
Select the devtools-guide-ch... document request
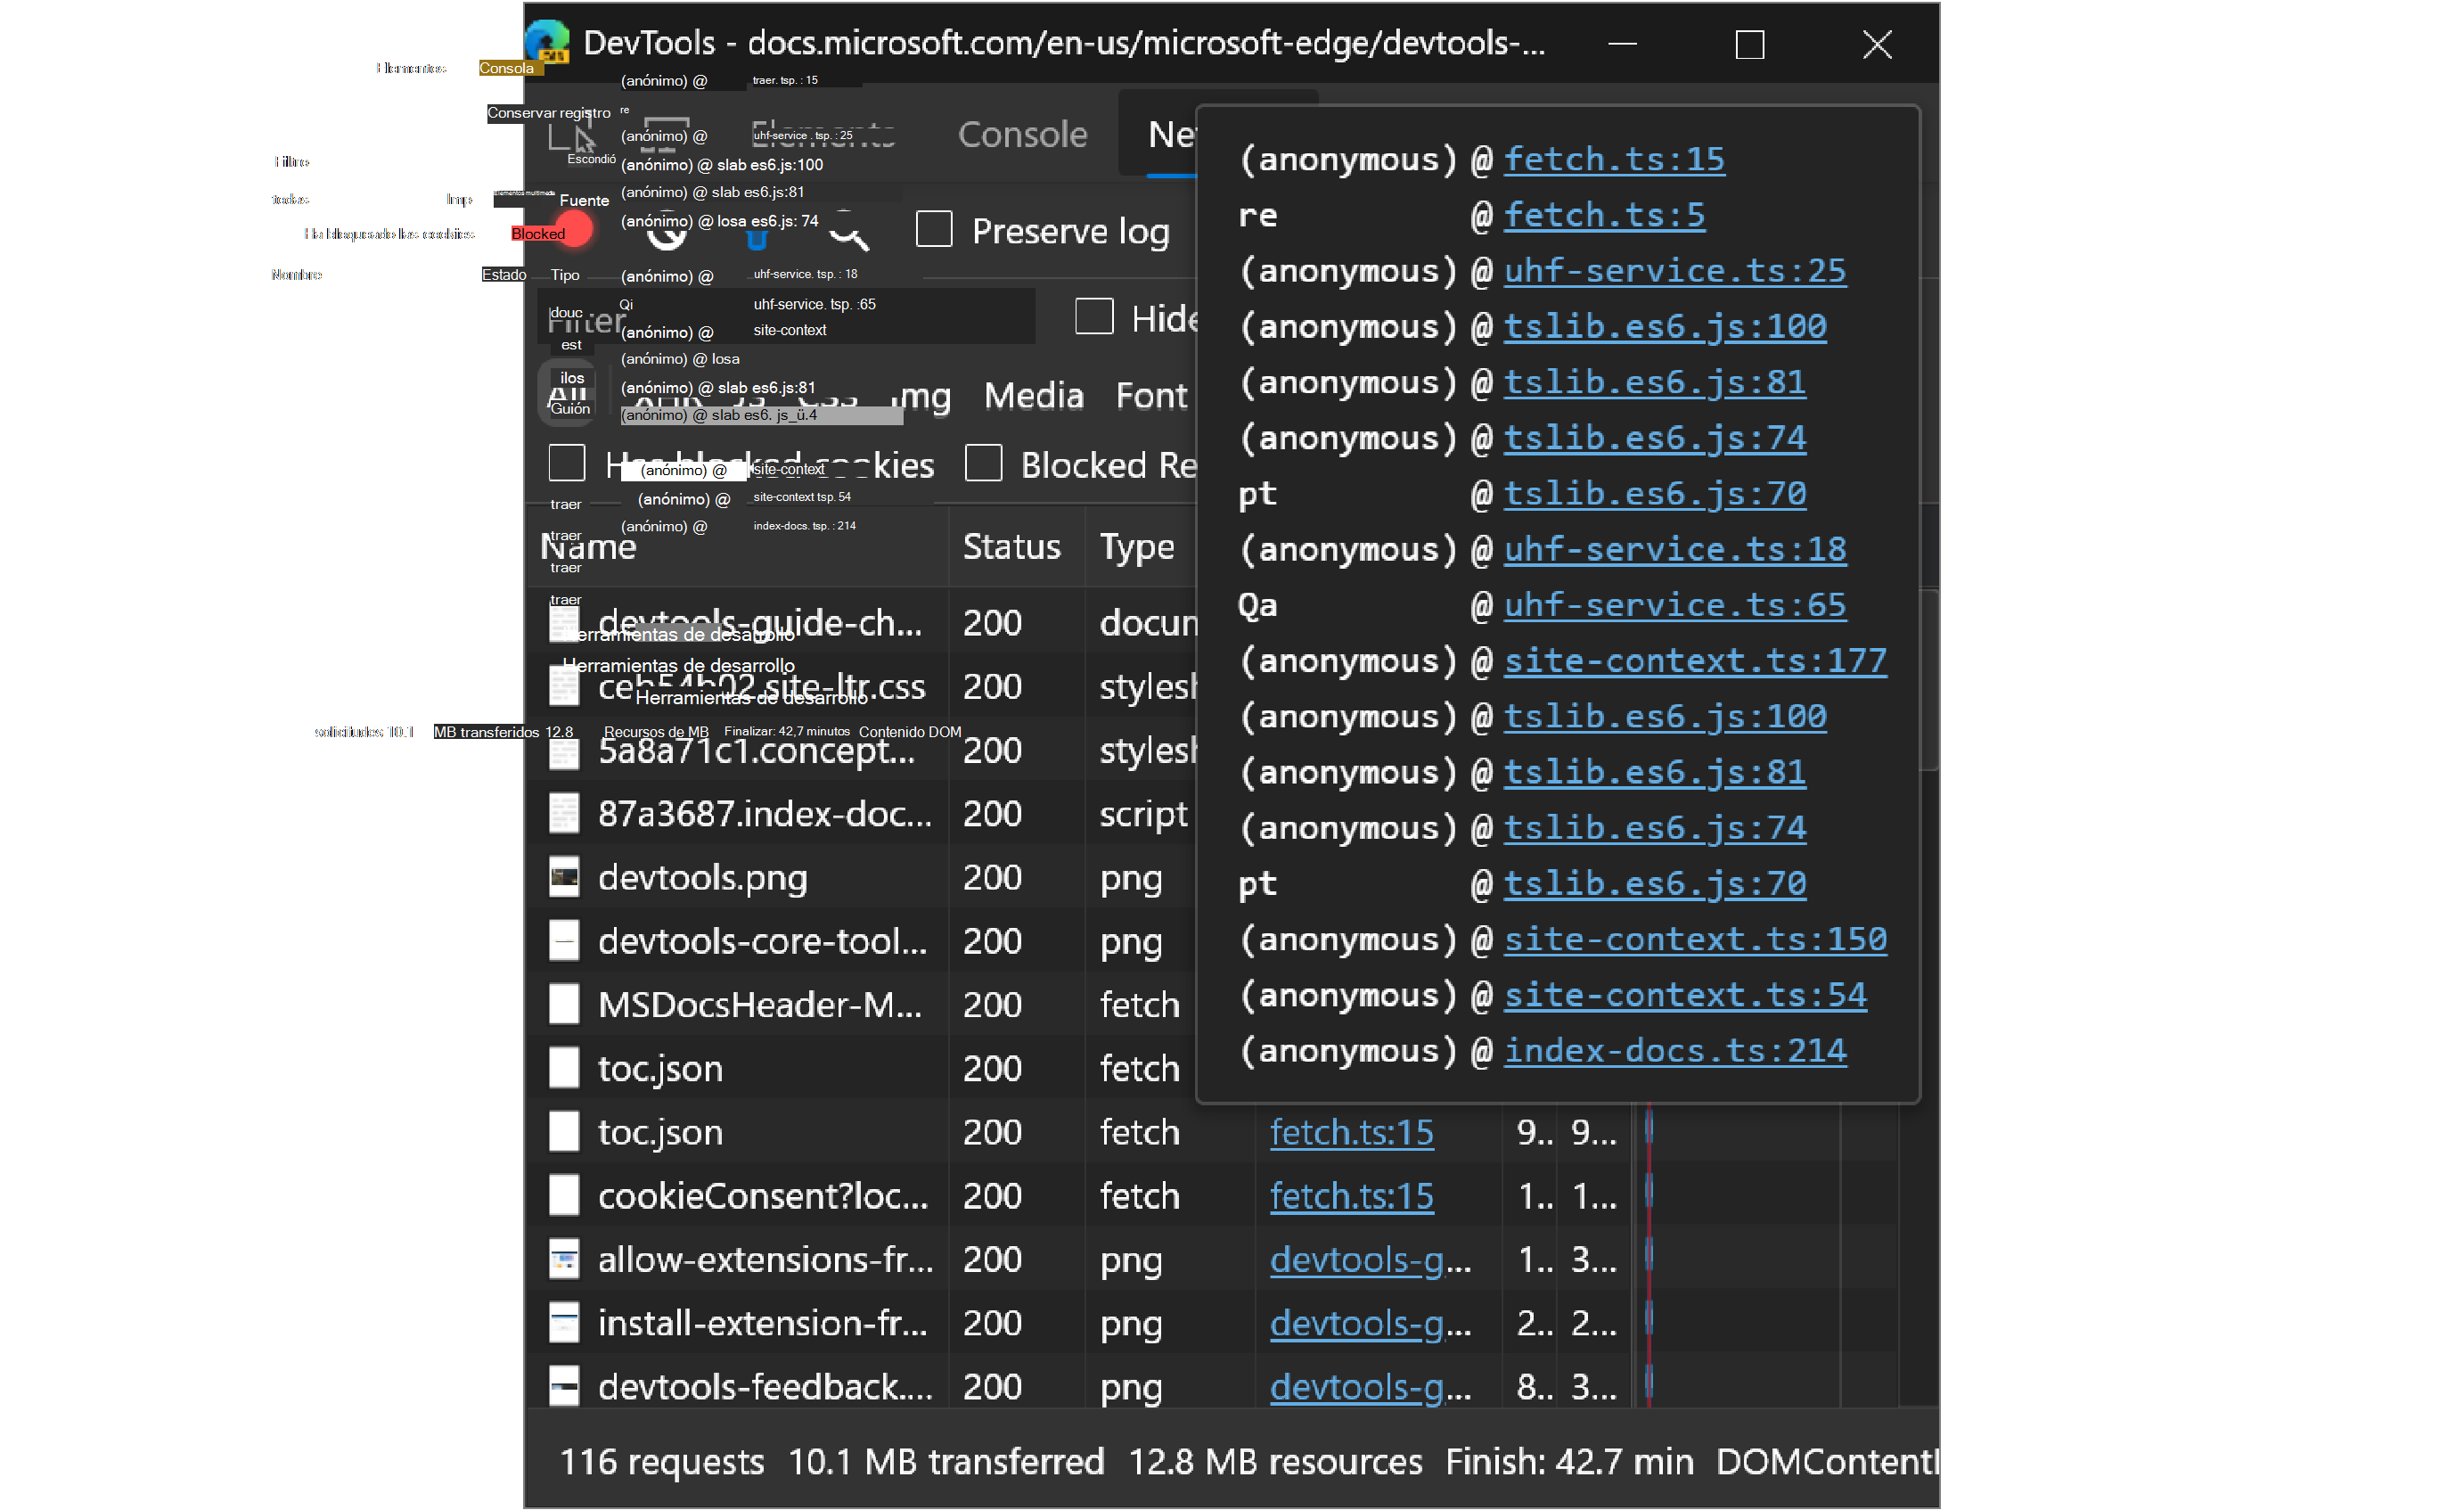pyautogui.click(x=760, y=623)
